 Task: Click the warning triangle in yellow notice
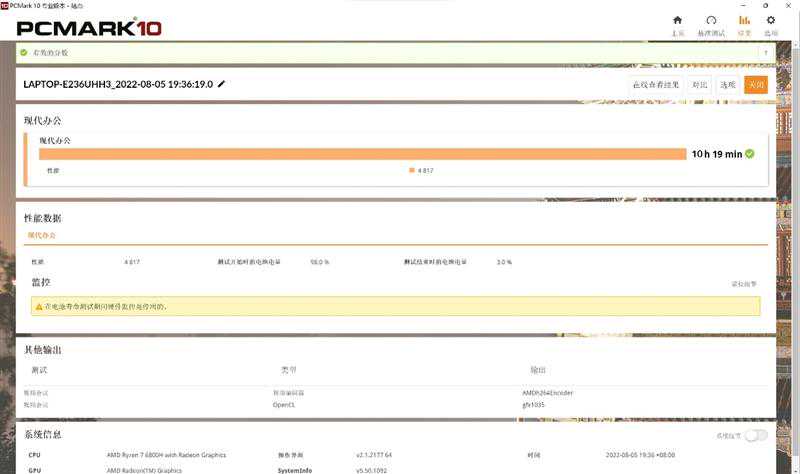pyautogui.click(x=39, y=306)
